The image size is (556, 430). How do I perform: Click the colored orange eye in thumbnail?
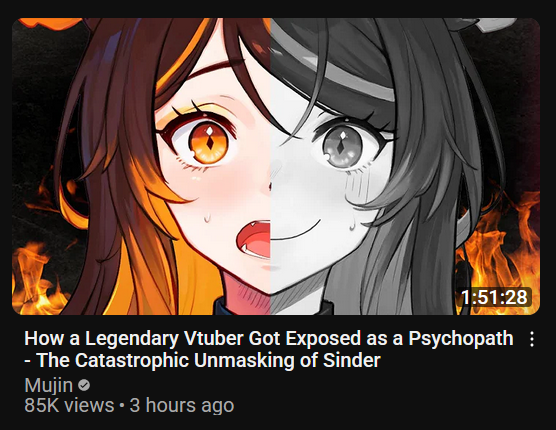pos(209,142)
